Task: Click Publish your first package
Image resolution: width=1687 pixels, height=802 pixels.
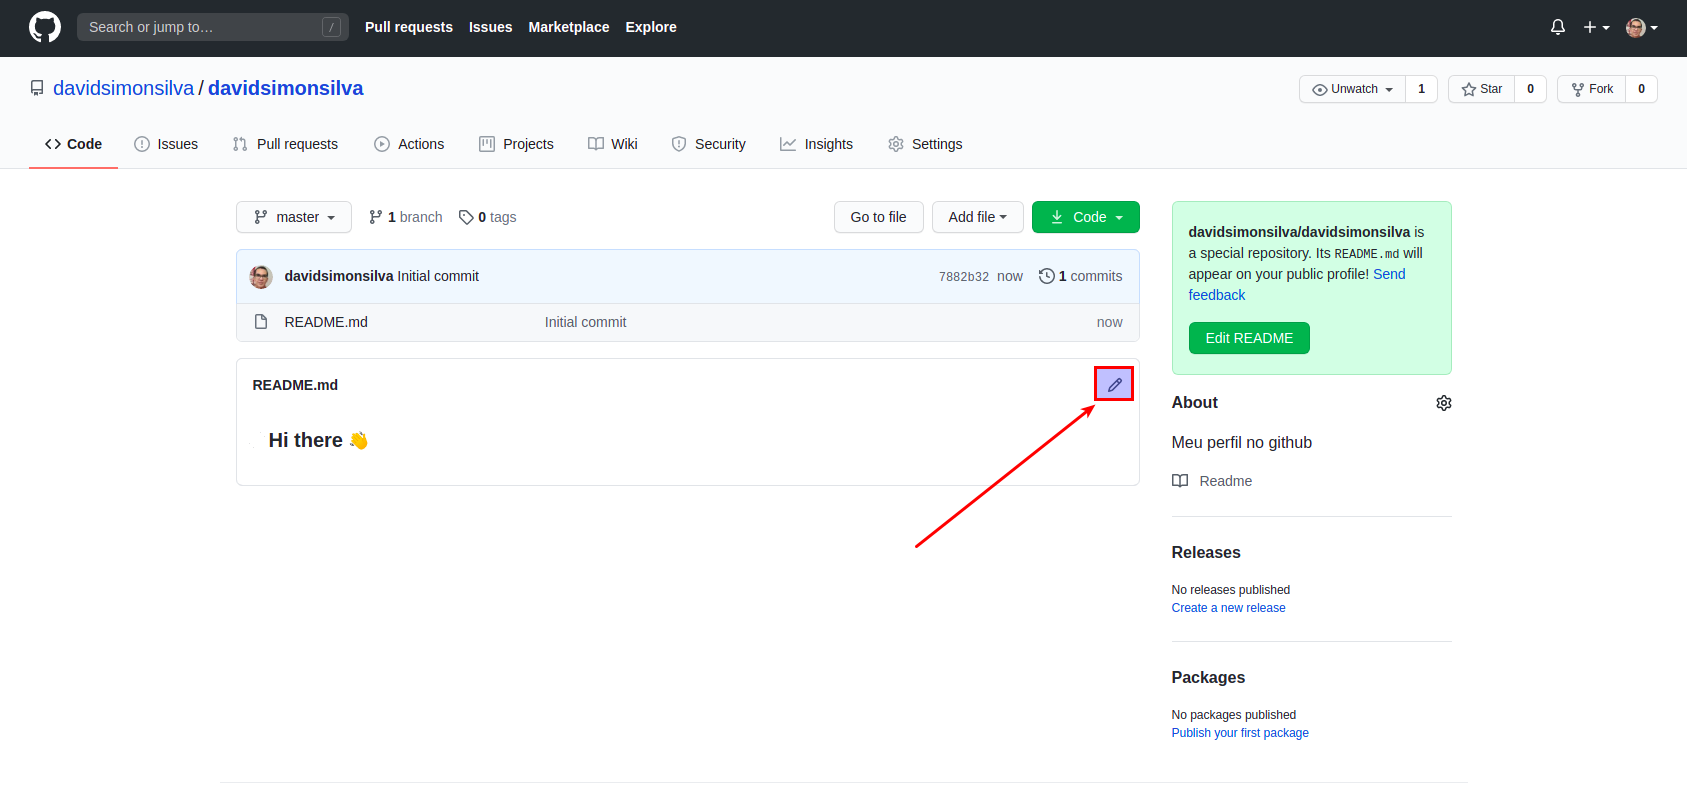Action: [x=1240, y=733]
